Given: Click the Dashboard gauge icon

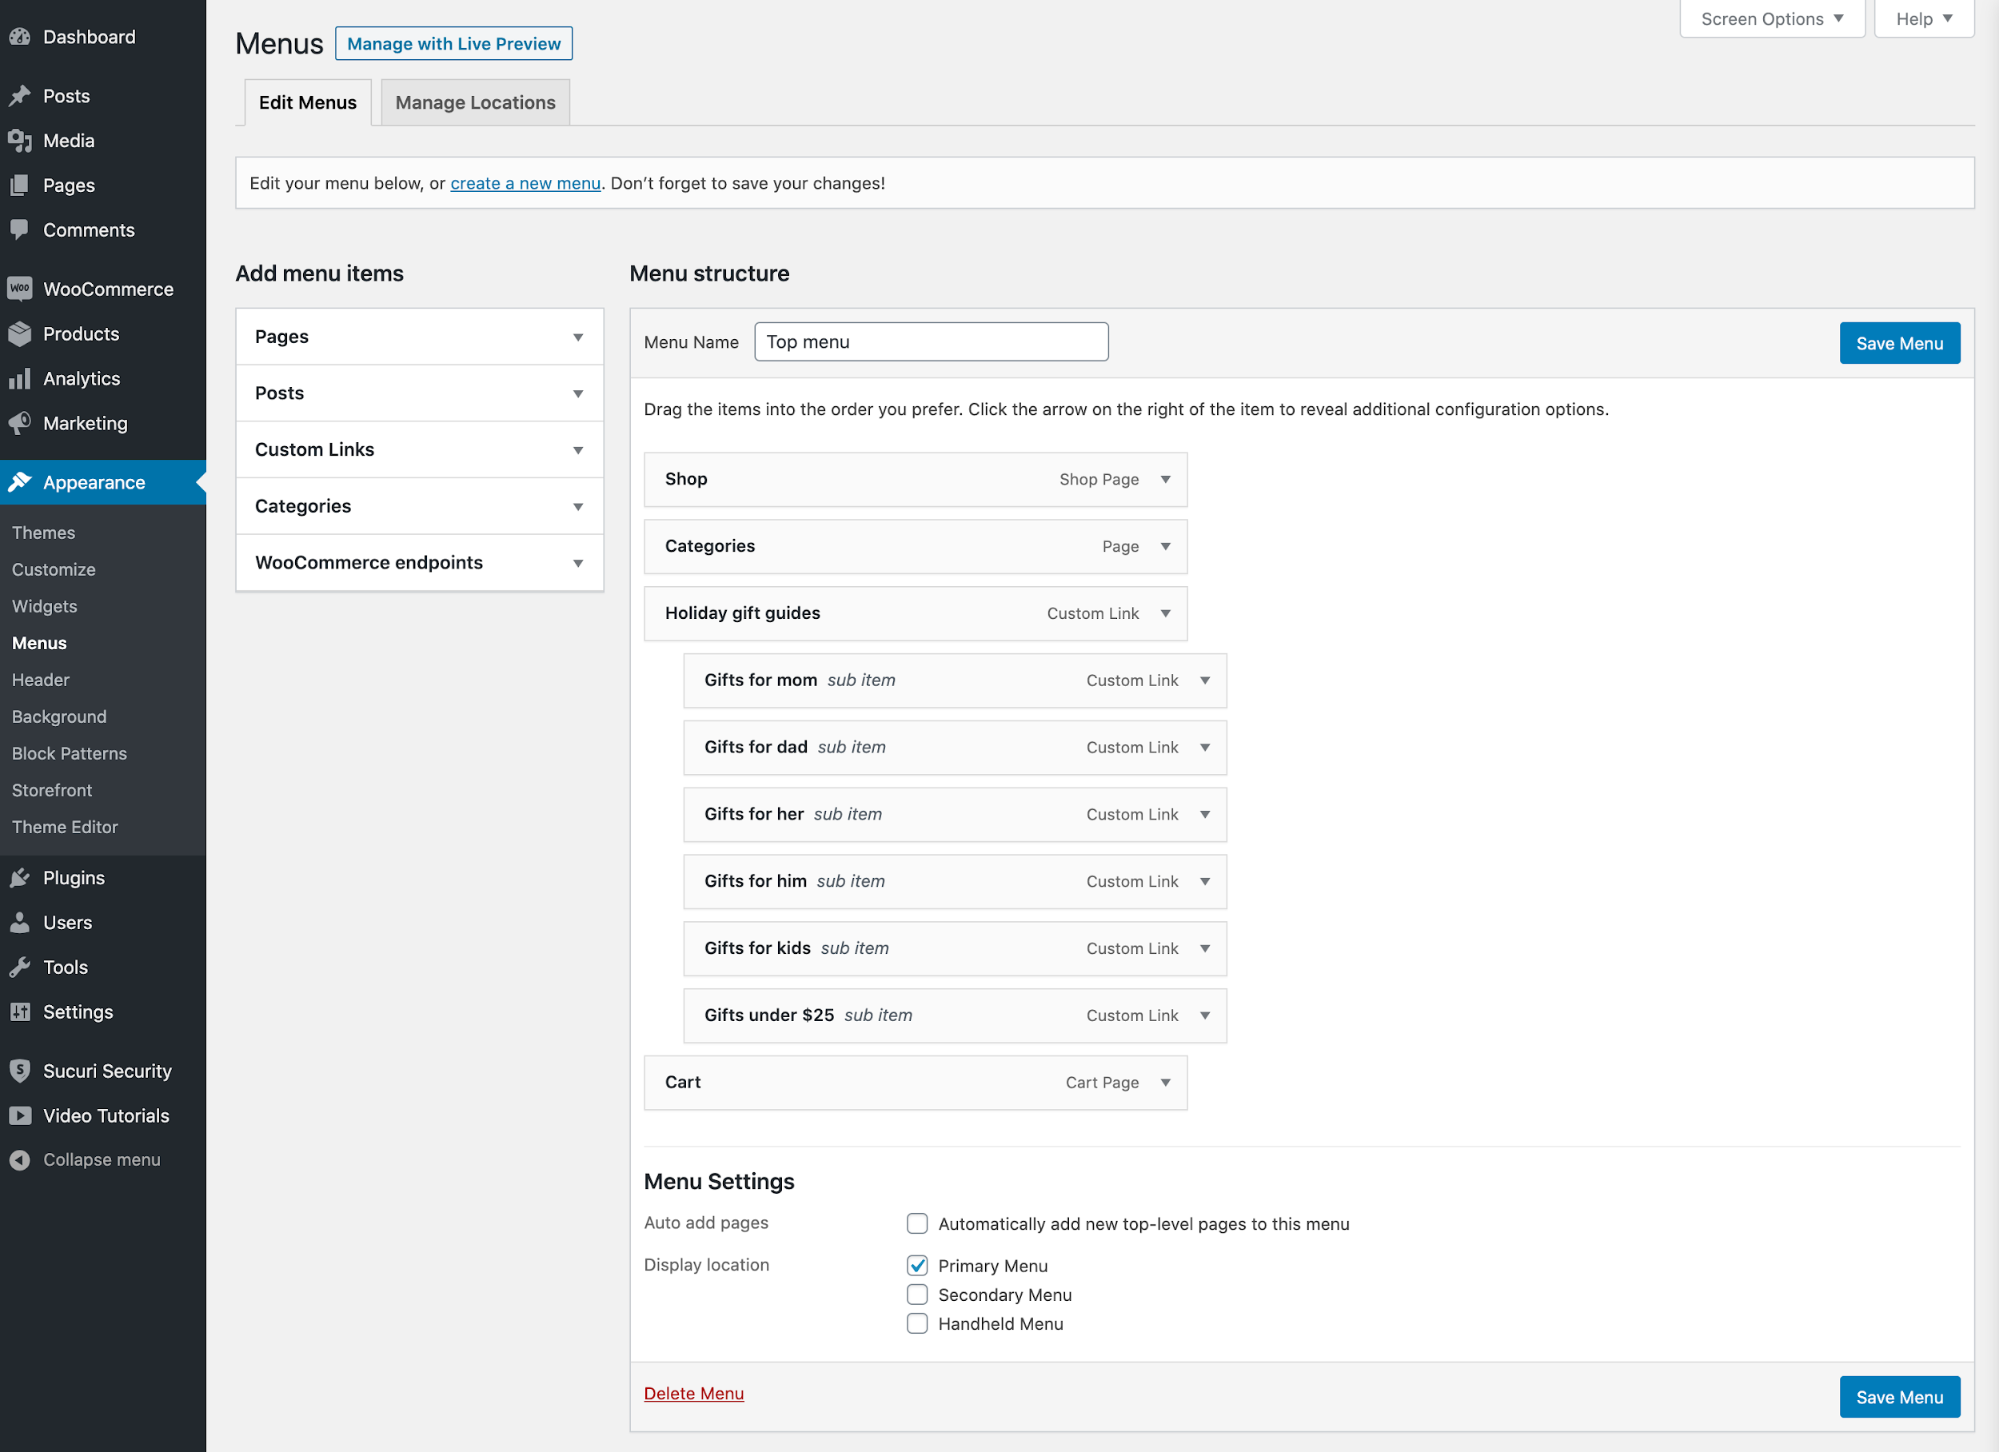Looking at the screenshot, I should 20,37.
